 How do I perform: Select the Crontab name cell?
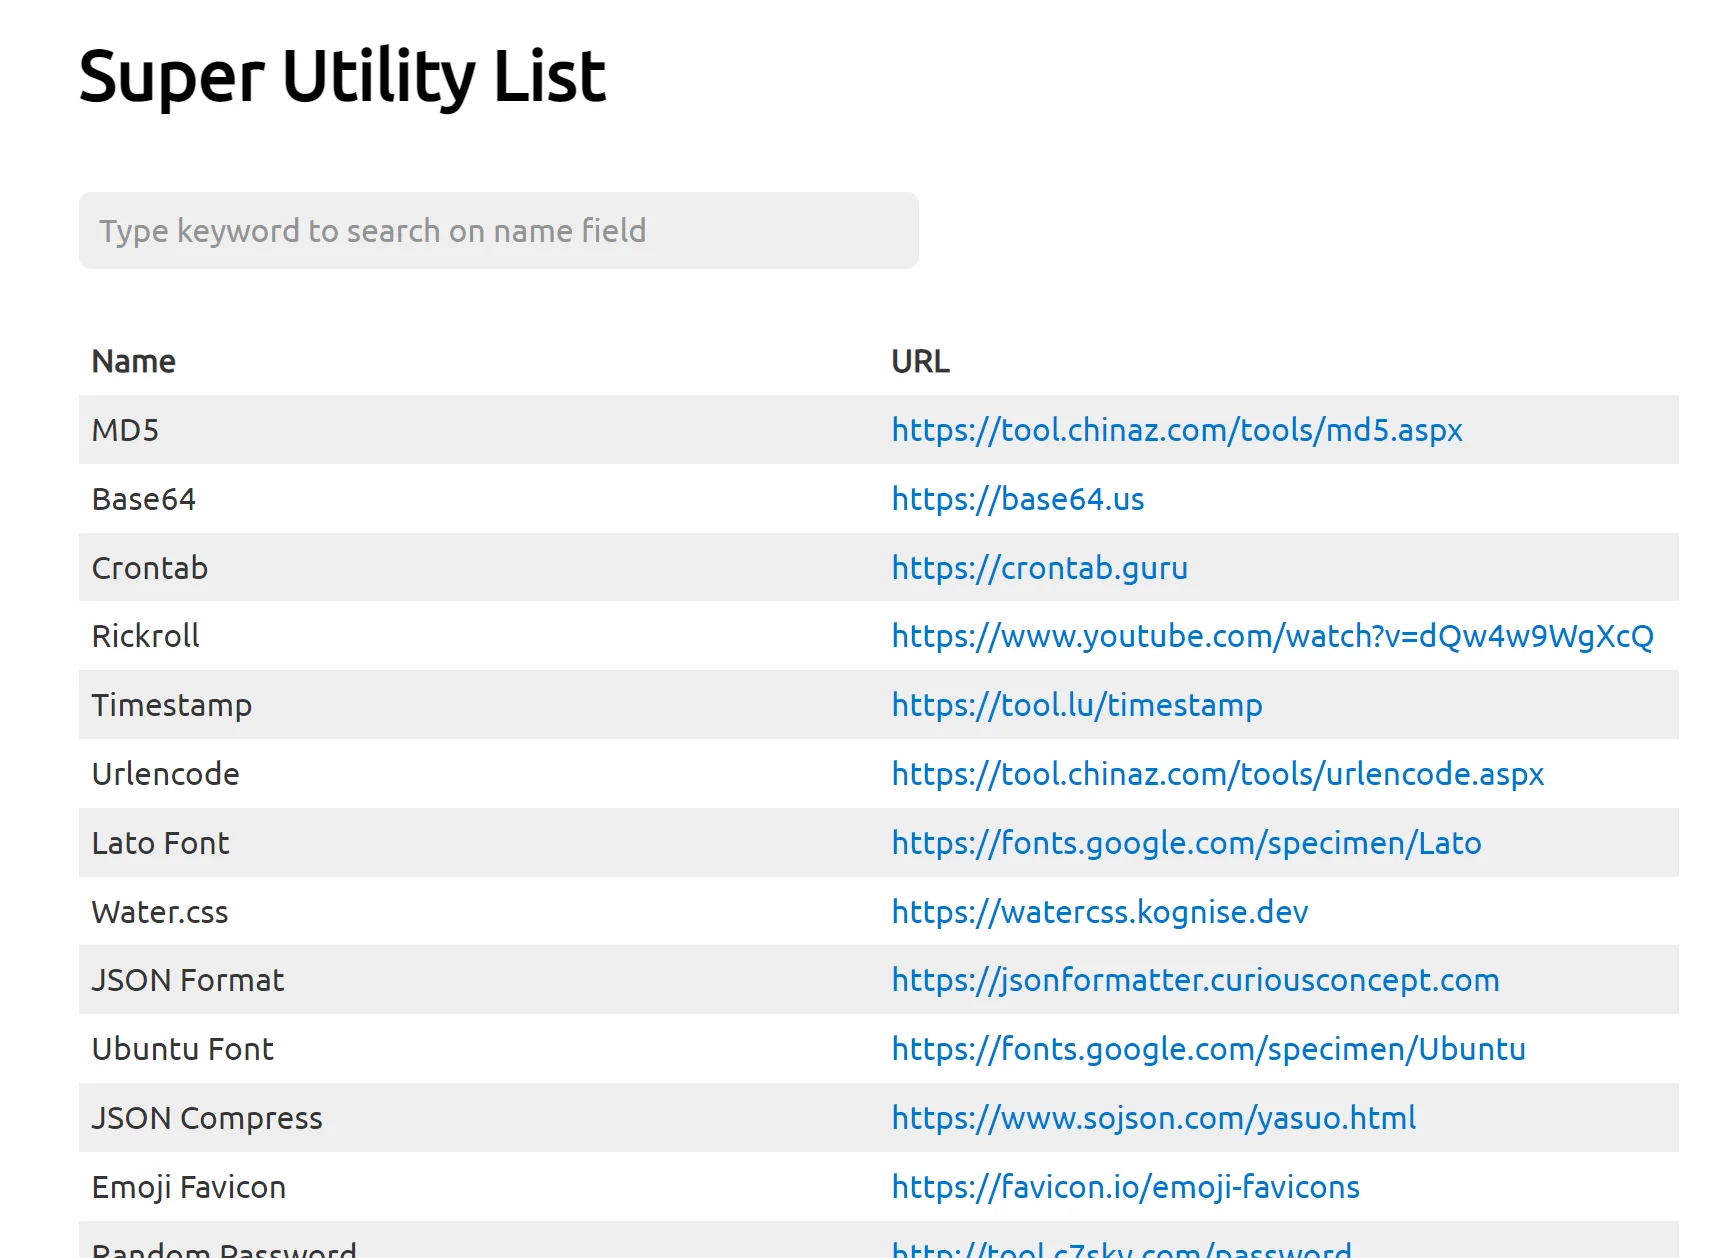click(x=479, y=568)
